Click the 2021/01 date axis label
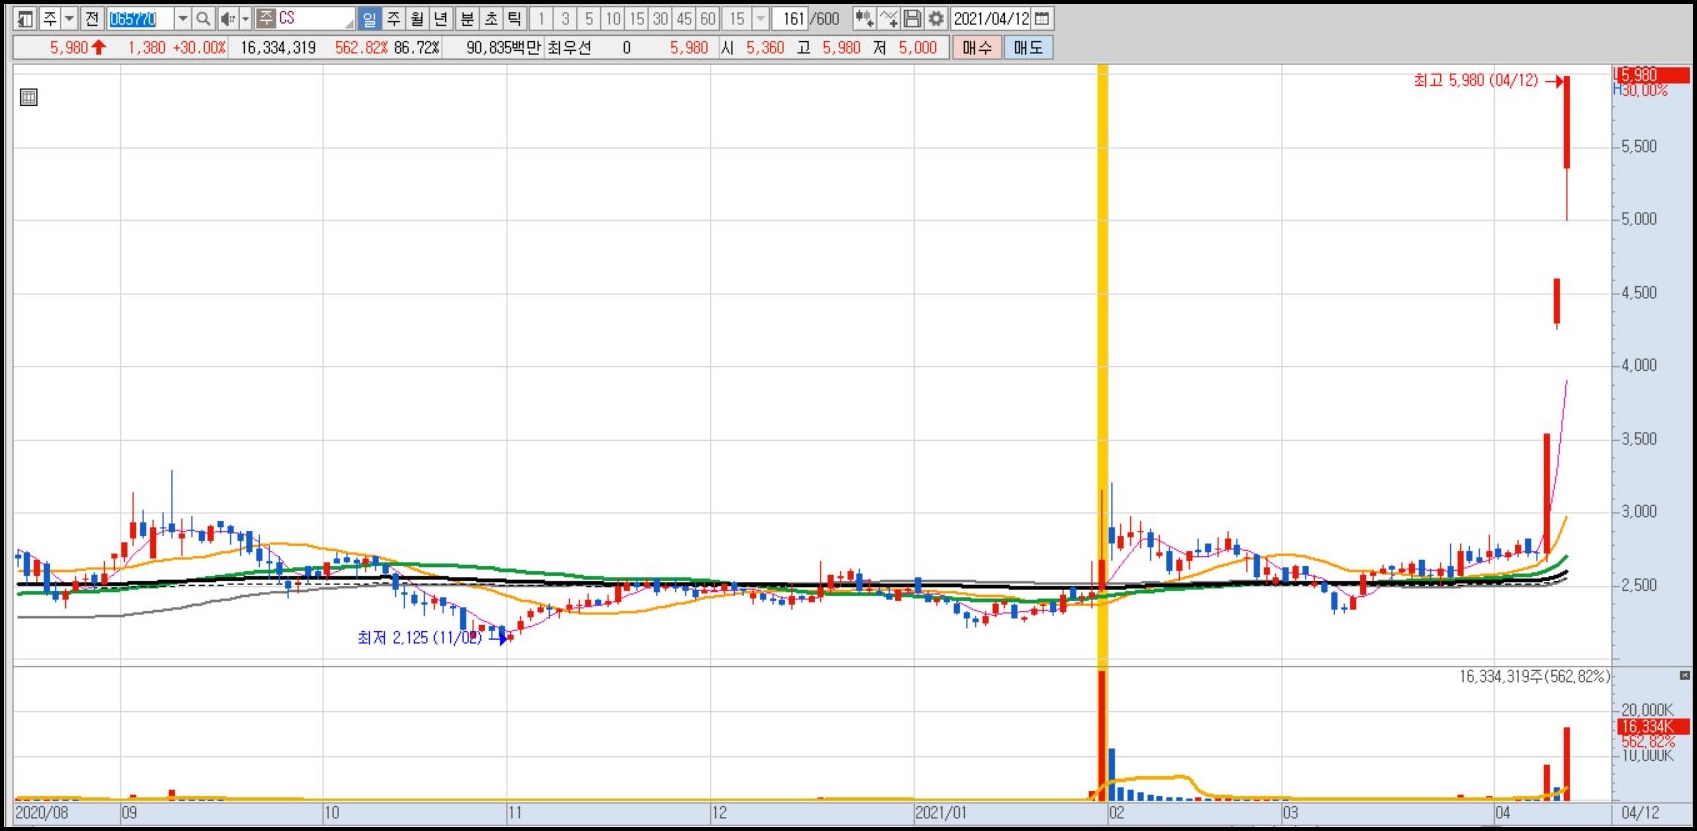Screen dimensions: 1697x831 tap(941, 813)
